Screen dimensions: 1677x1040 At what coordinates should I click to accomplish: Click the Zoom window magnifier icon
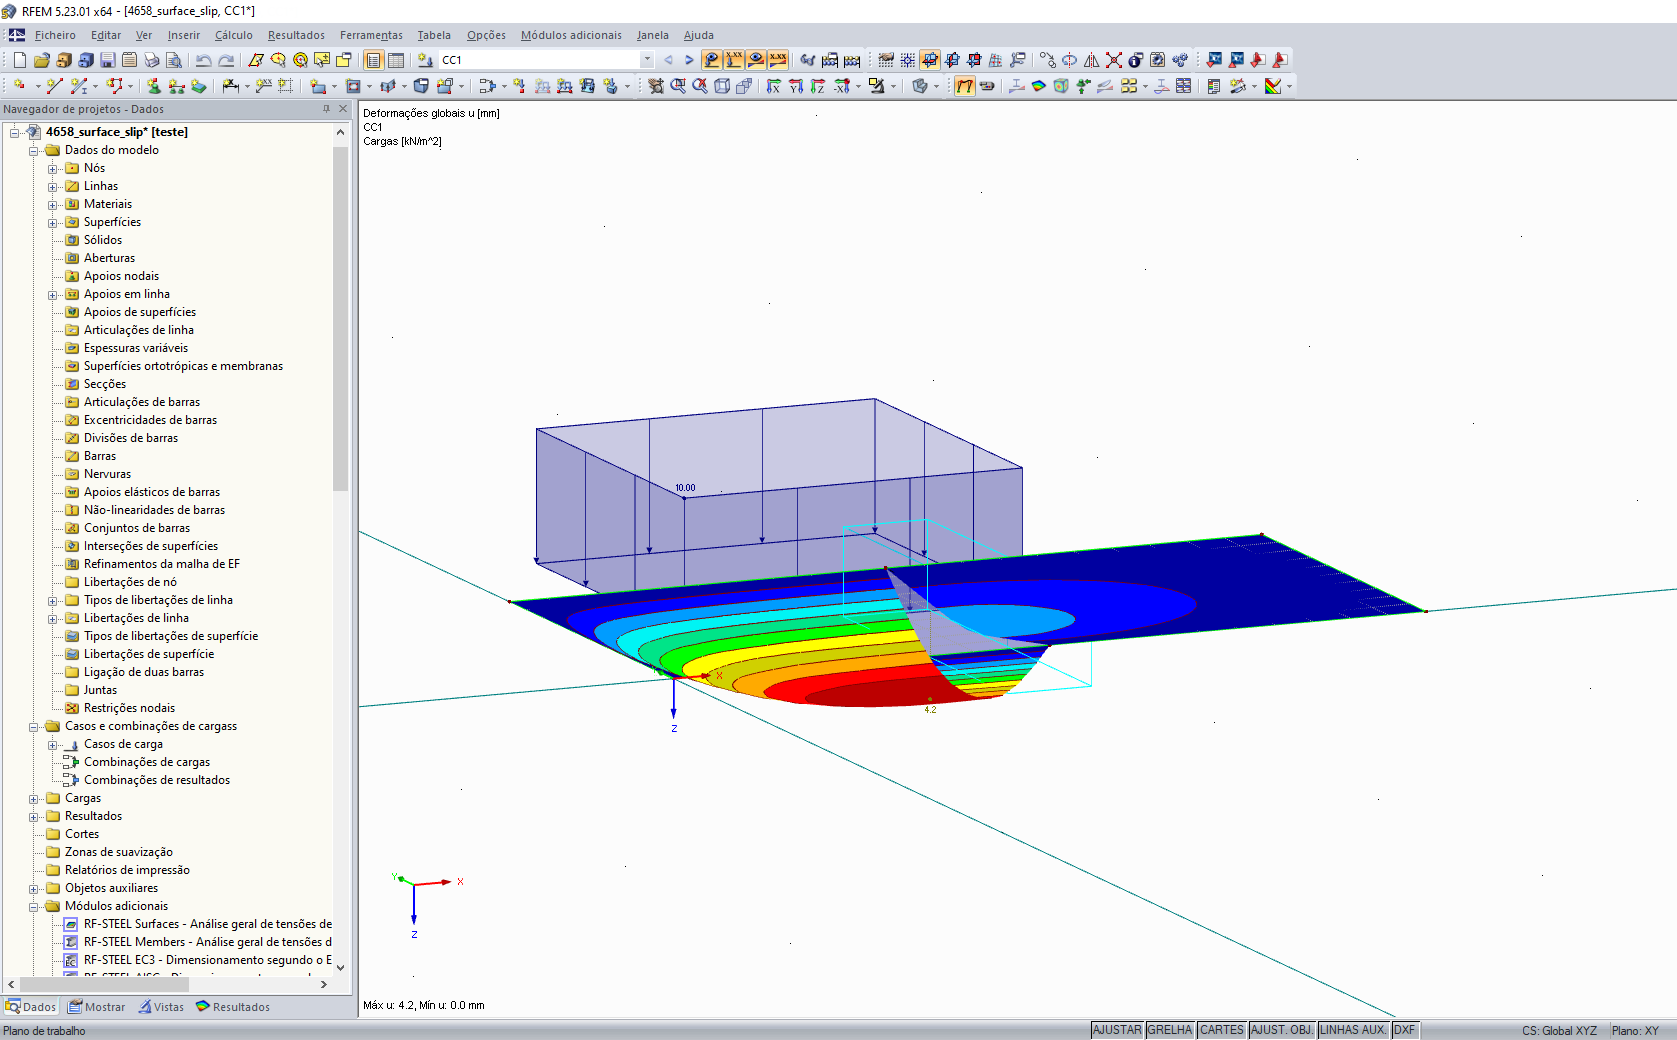pyautogui.click(x=678, y=86)
